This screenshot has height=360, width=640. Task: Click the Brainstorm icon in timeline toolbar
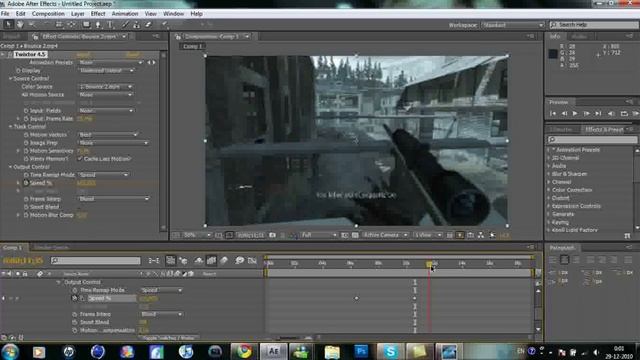tap(239, 260)
